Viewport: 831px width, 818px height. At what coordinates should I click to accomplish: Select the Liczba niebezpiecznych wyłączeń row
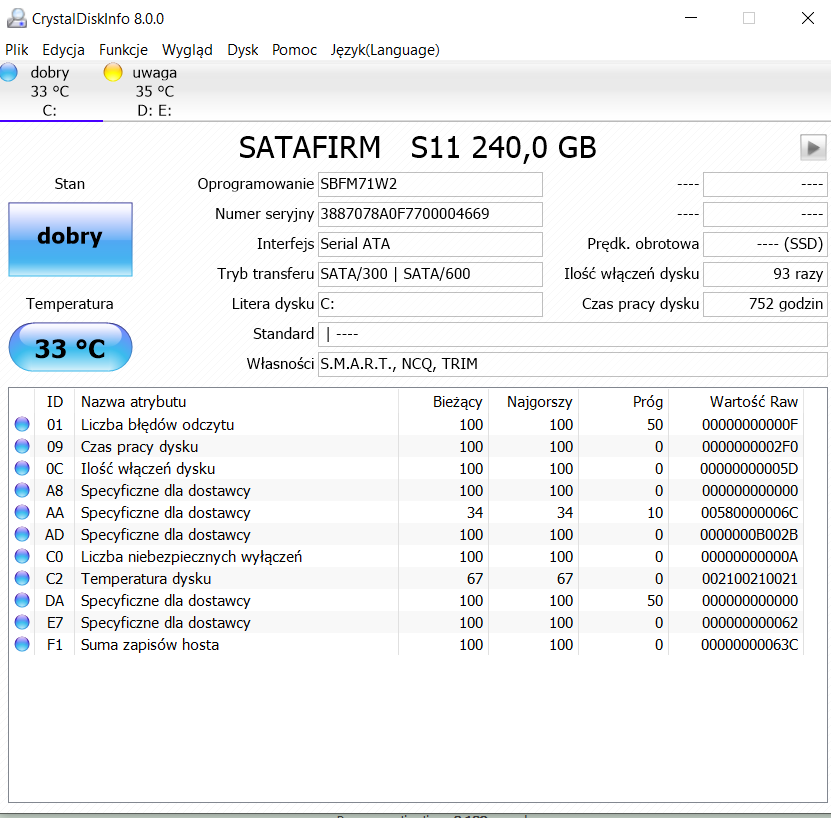pos(406,557)
